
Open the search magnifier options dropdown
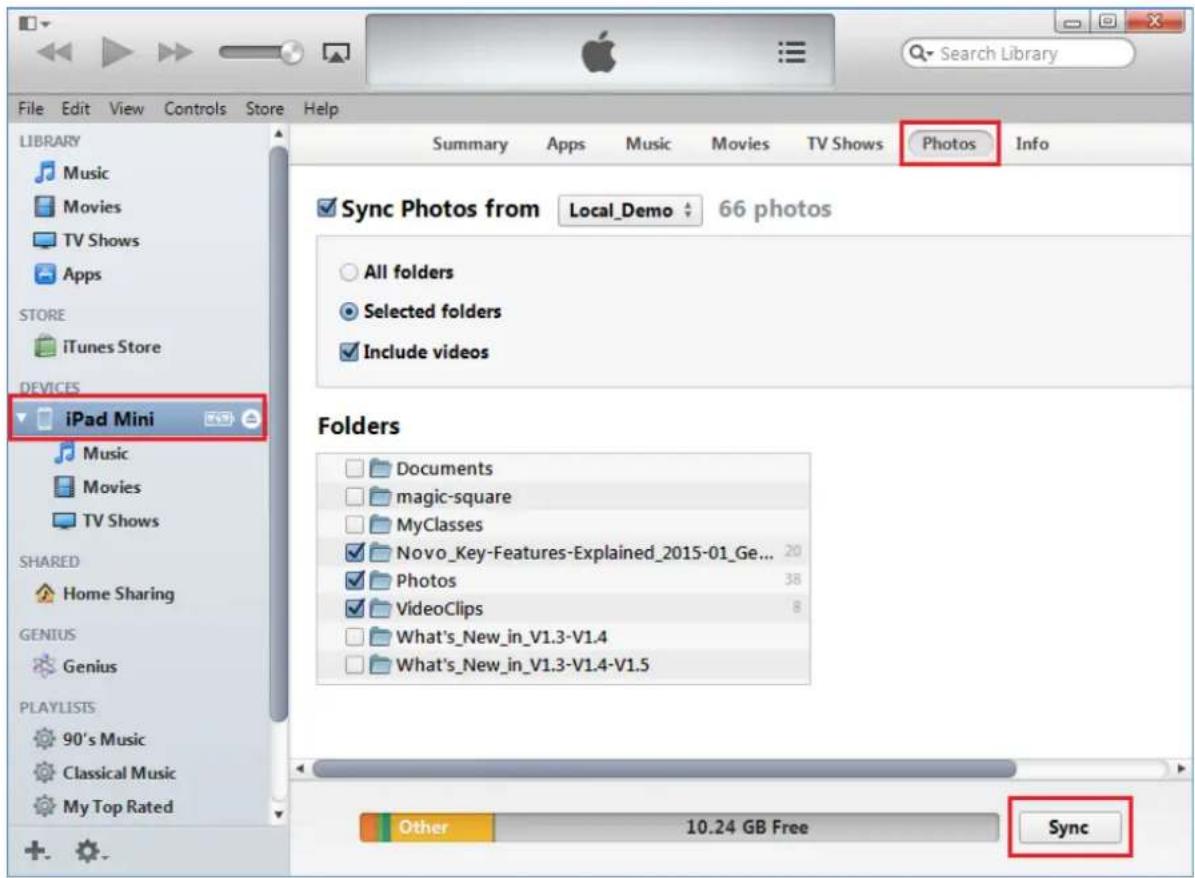tap(921, 53)
